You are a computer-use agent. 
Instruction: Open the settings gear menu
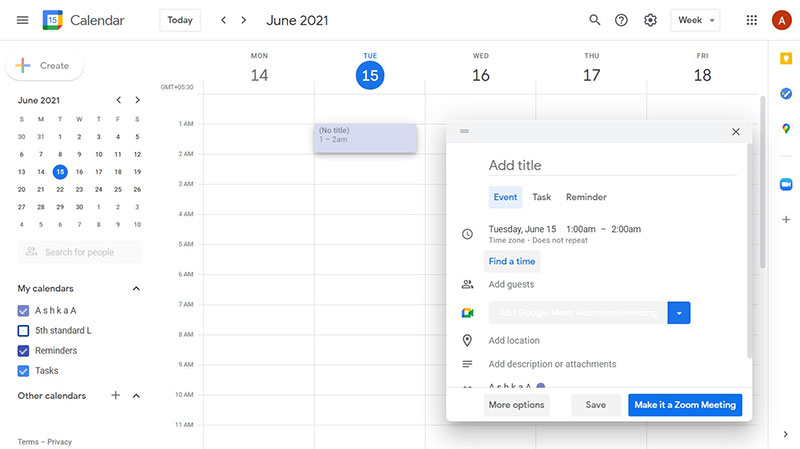[650, 20]
